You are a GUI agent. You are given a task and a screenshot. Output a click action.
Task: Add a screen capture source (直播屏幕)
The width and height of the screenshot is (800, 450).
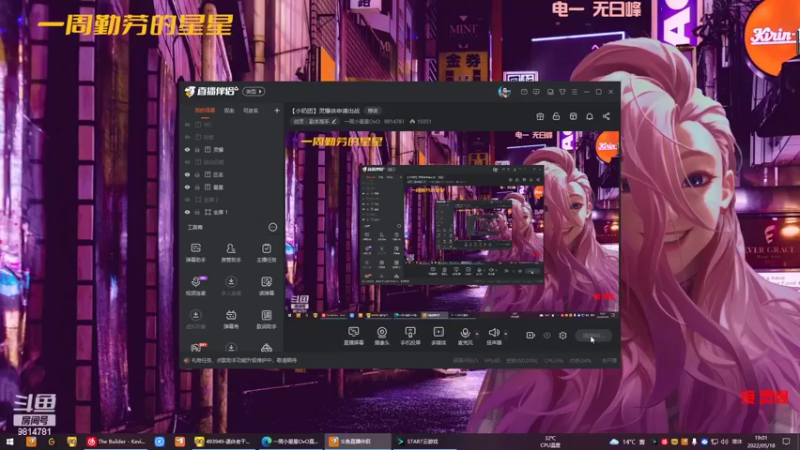[x=354, y=336]
